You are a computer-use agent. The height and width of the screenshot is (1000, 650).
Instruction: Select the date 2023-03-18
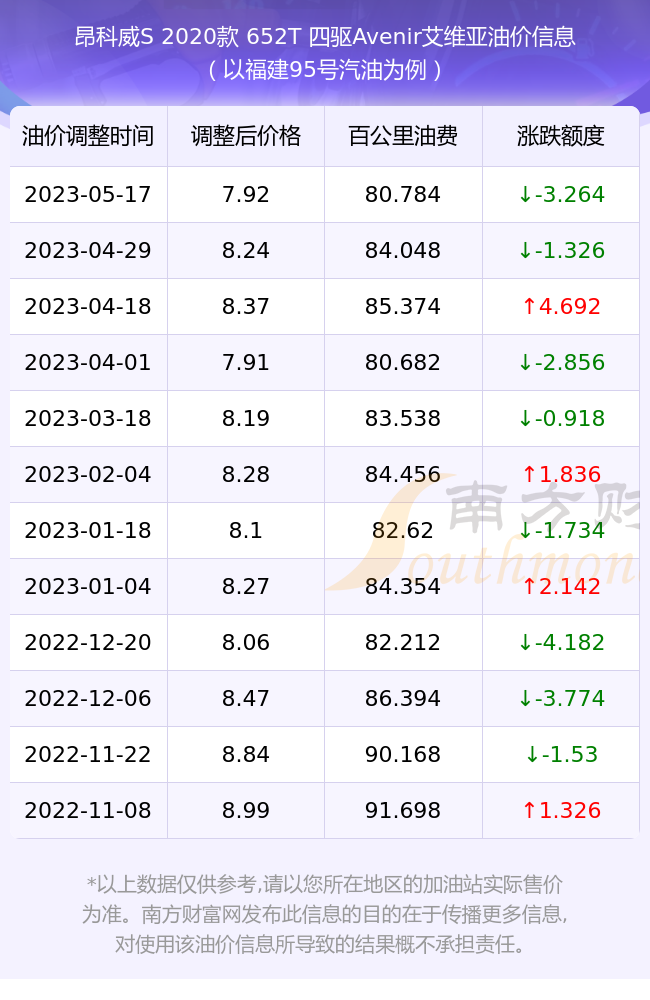click(88, 419)
